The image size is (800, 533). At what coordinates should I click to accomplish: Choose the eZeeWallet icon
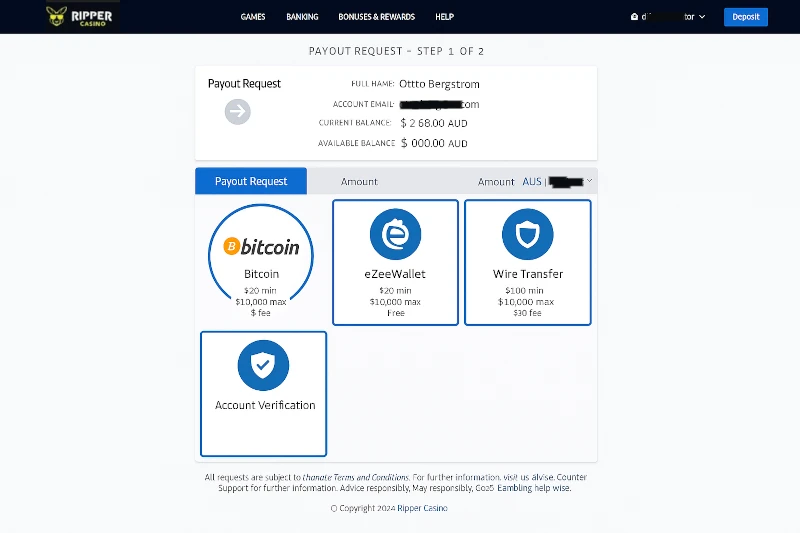395,235
